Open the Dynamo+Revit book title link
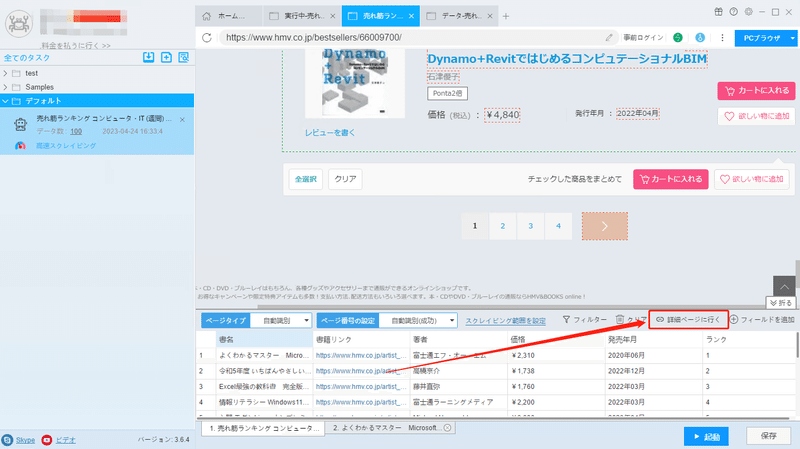This screenshot has height=449, width=800. (x=567, y=59)
